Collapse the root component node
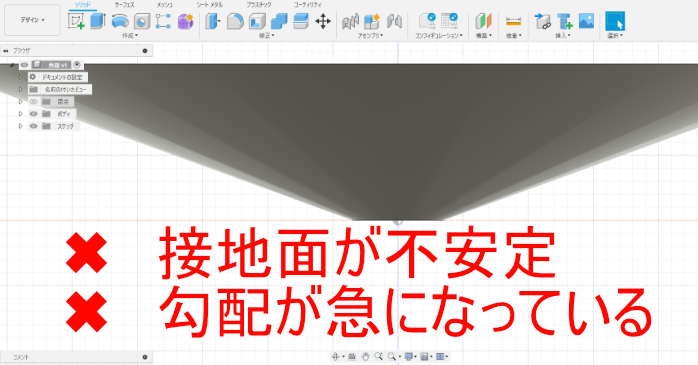The height and width of the screenshot is (365, 698). point(12,65)
